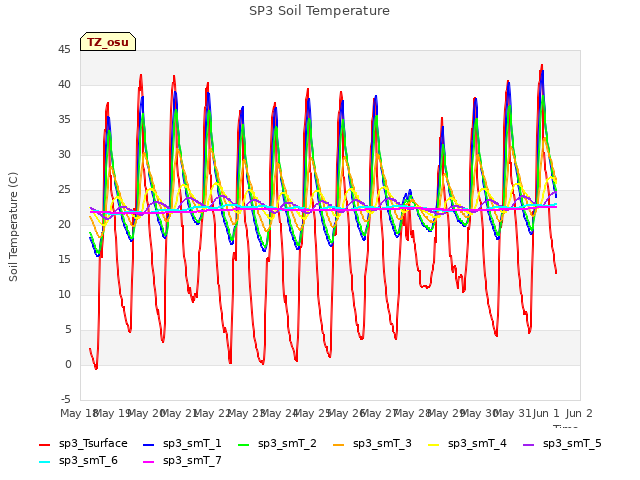Toggle sp3_smT_3 legend entry
640x480 pixels.
[372, 444]
